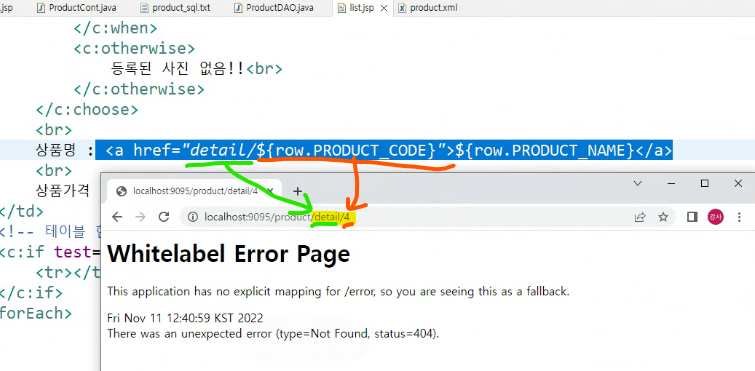Image resolution: width=755 pixels, height=371 pixels.
Task: Click the '상품가격' line in the editor
Action: (x=63, y=191)
